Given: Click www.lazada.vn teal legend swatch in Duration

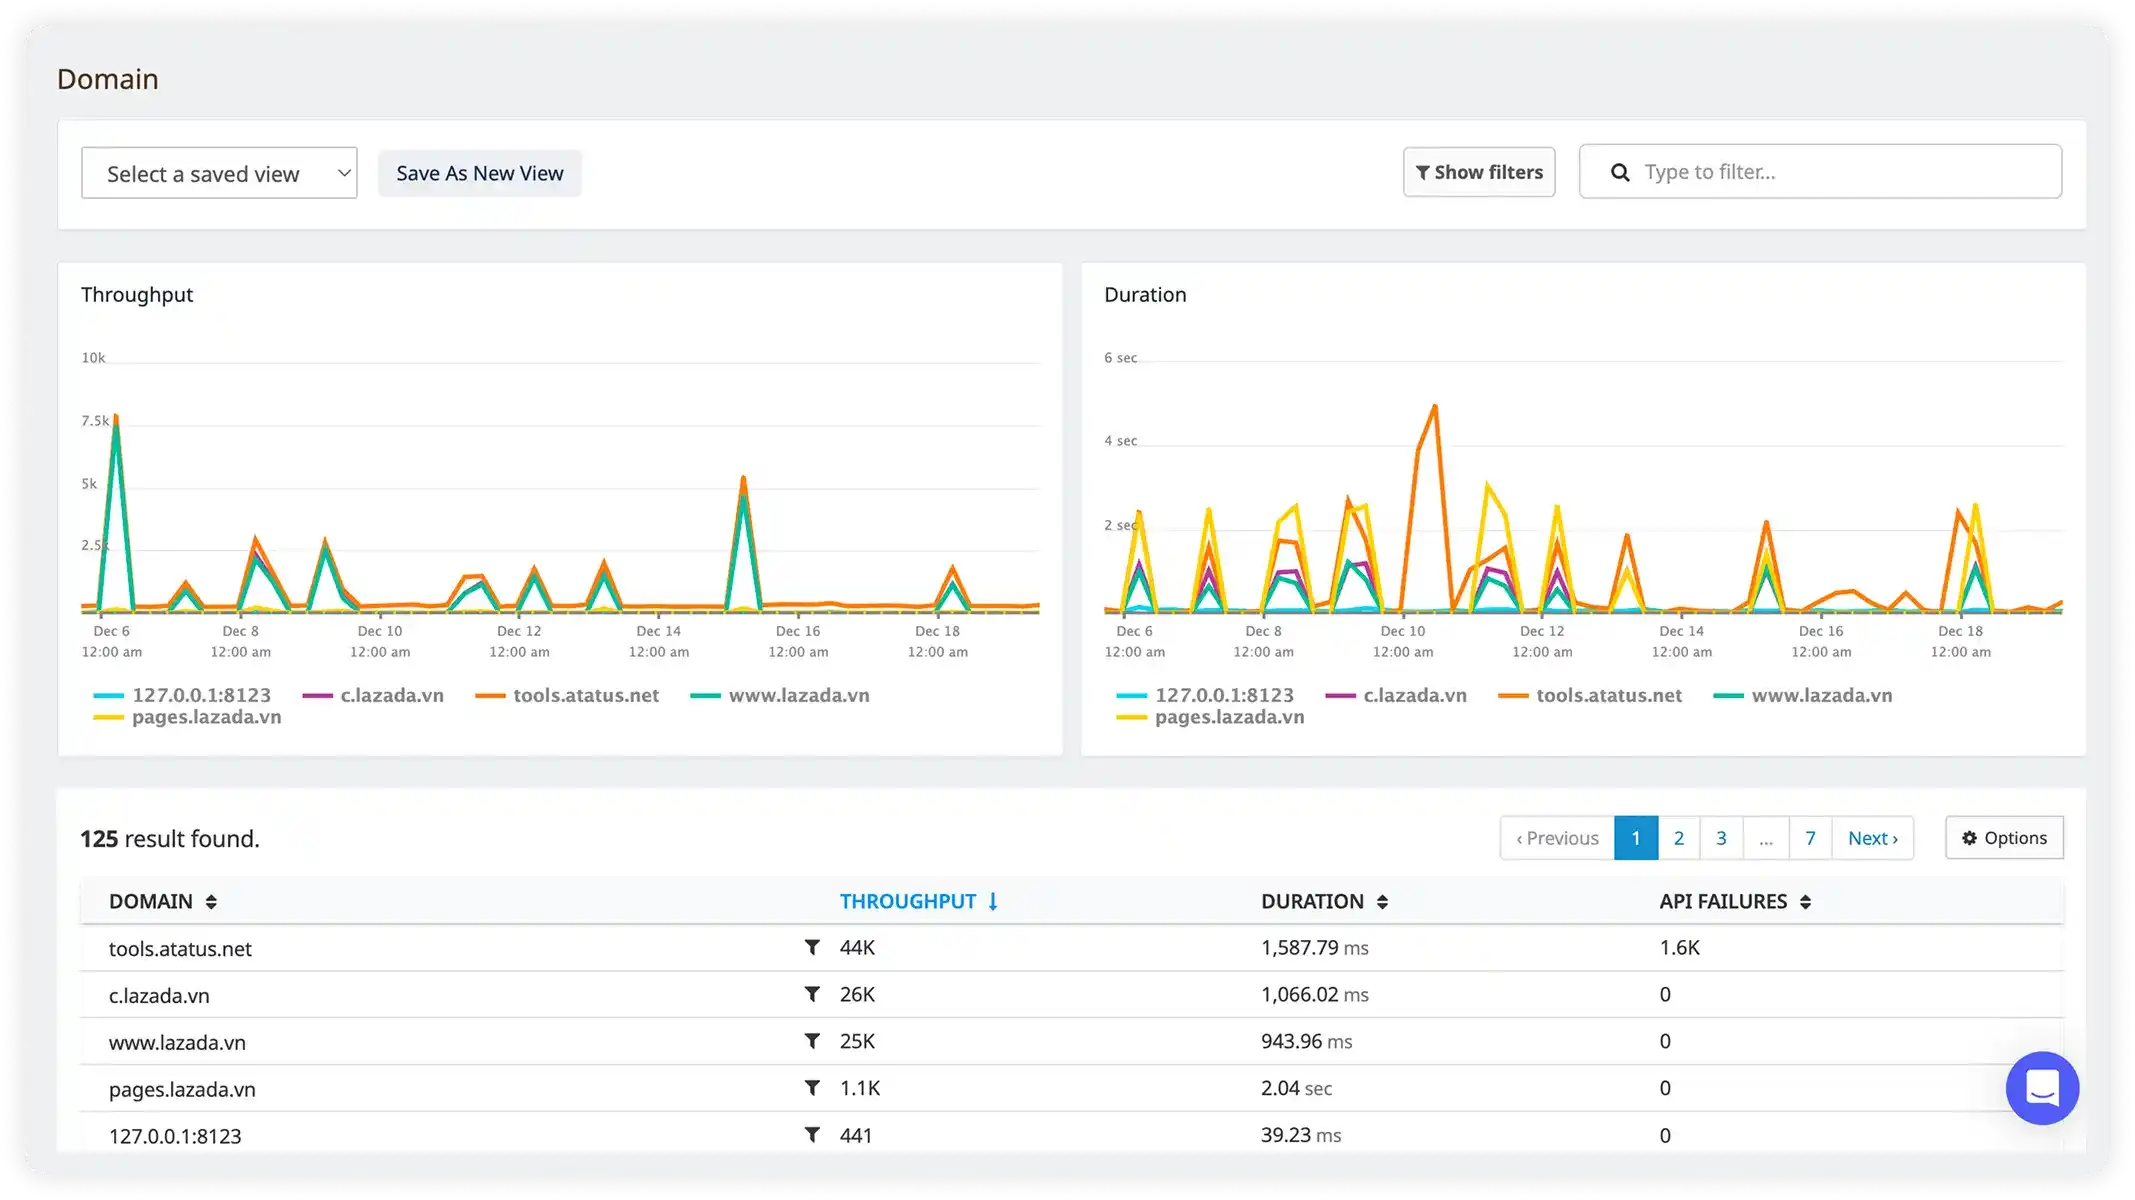Looking at the screenshot, I should pos(1727,696).
